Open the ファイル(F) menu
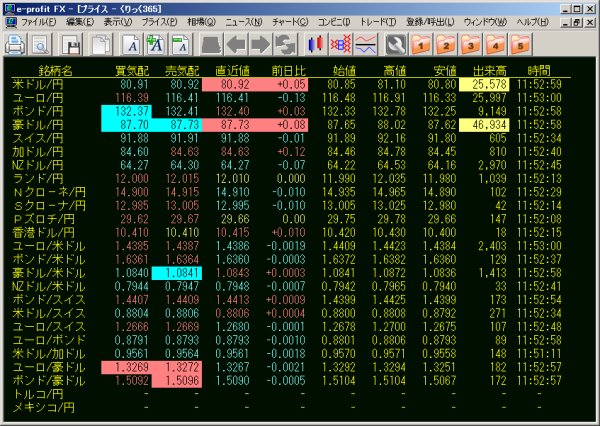Viewport: 600px width, 426px height. coord(39,22)
